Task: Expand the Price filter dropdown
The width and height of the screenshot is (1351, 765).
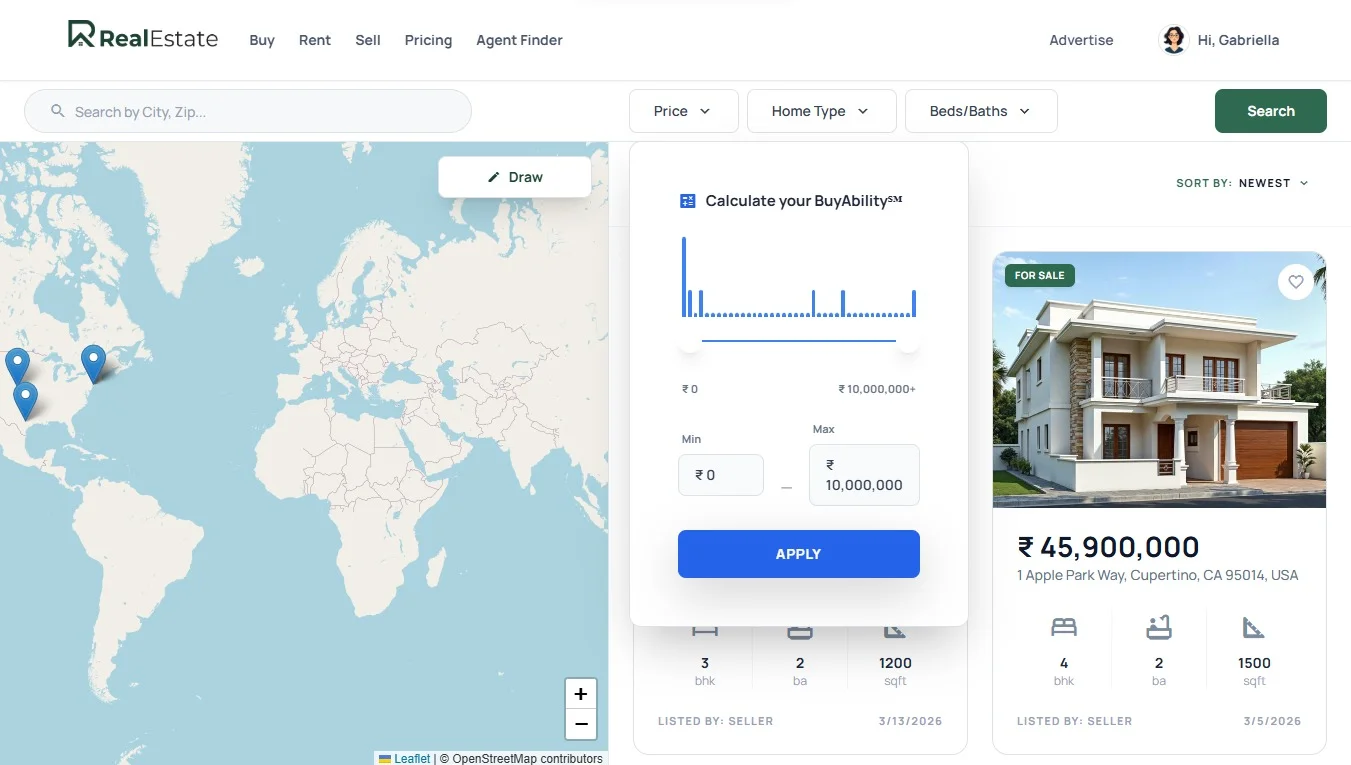Action: pos(683,111)
